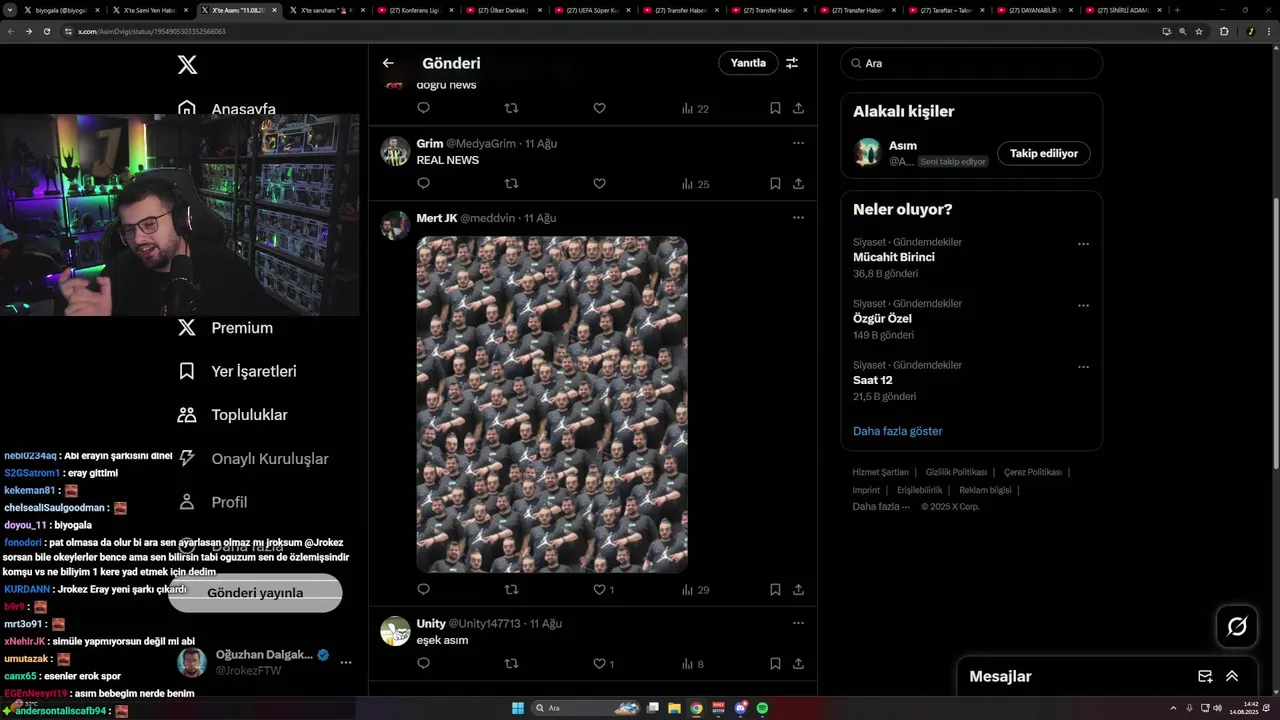Open more options on Mert JK's post
Image resolution: width=1280 pixels, height=720 pixels.
tap(798, 217)
